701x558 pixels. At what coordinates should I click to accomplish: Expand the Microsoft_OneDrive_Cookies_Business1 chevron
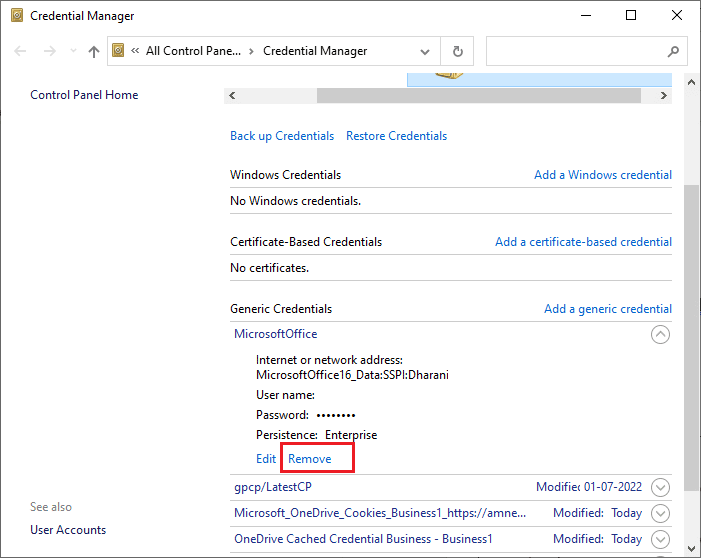[x=660, y=513]
